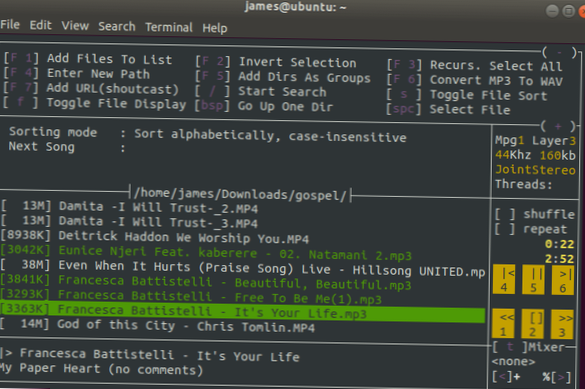
Task: Click the Sorting mode line
Action: coord(207,134)
